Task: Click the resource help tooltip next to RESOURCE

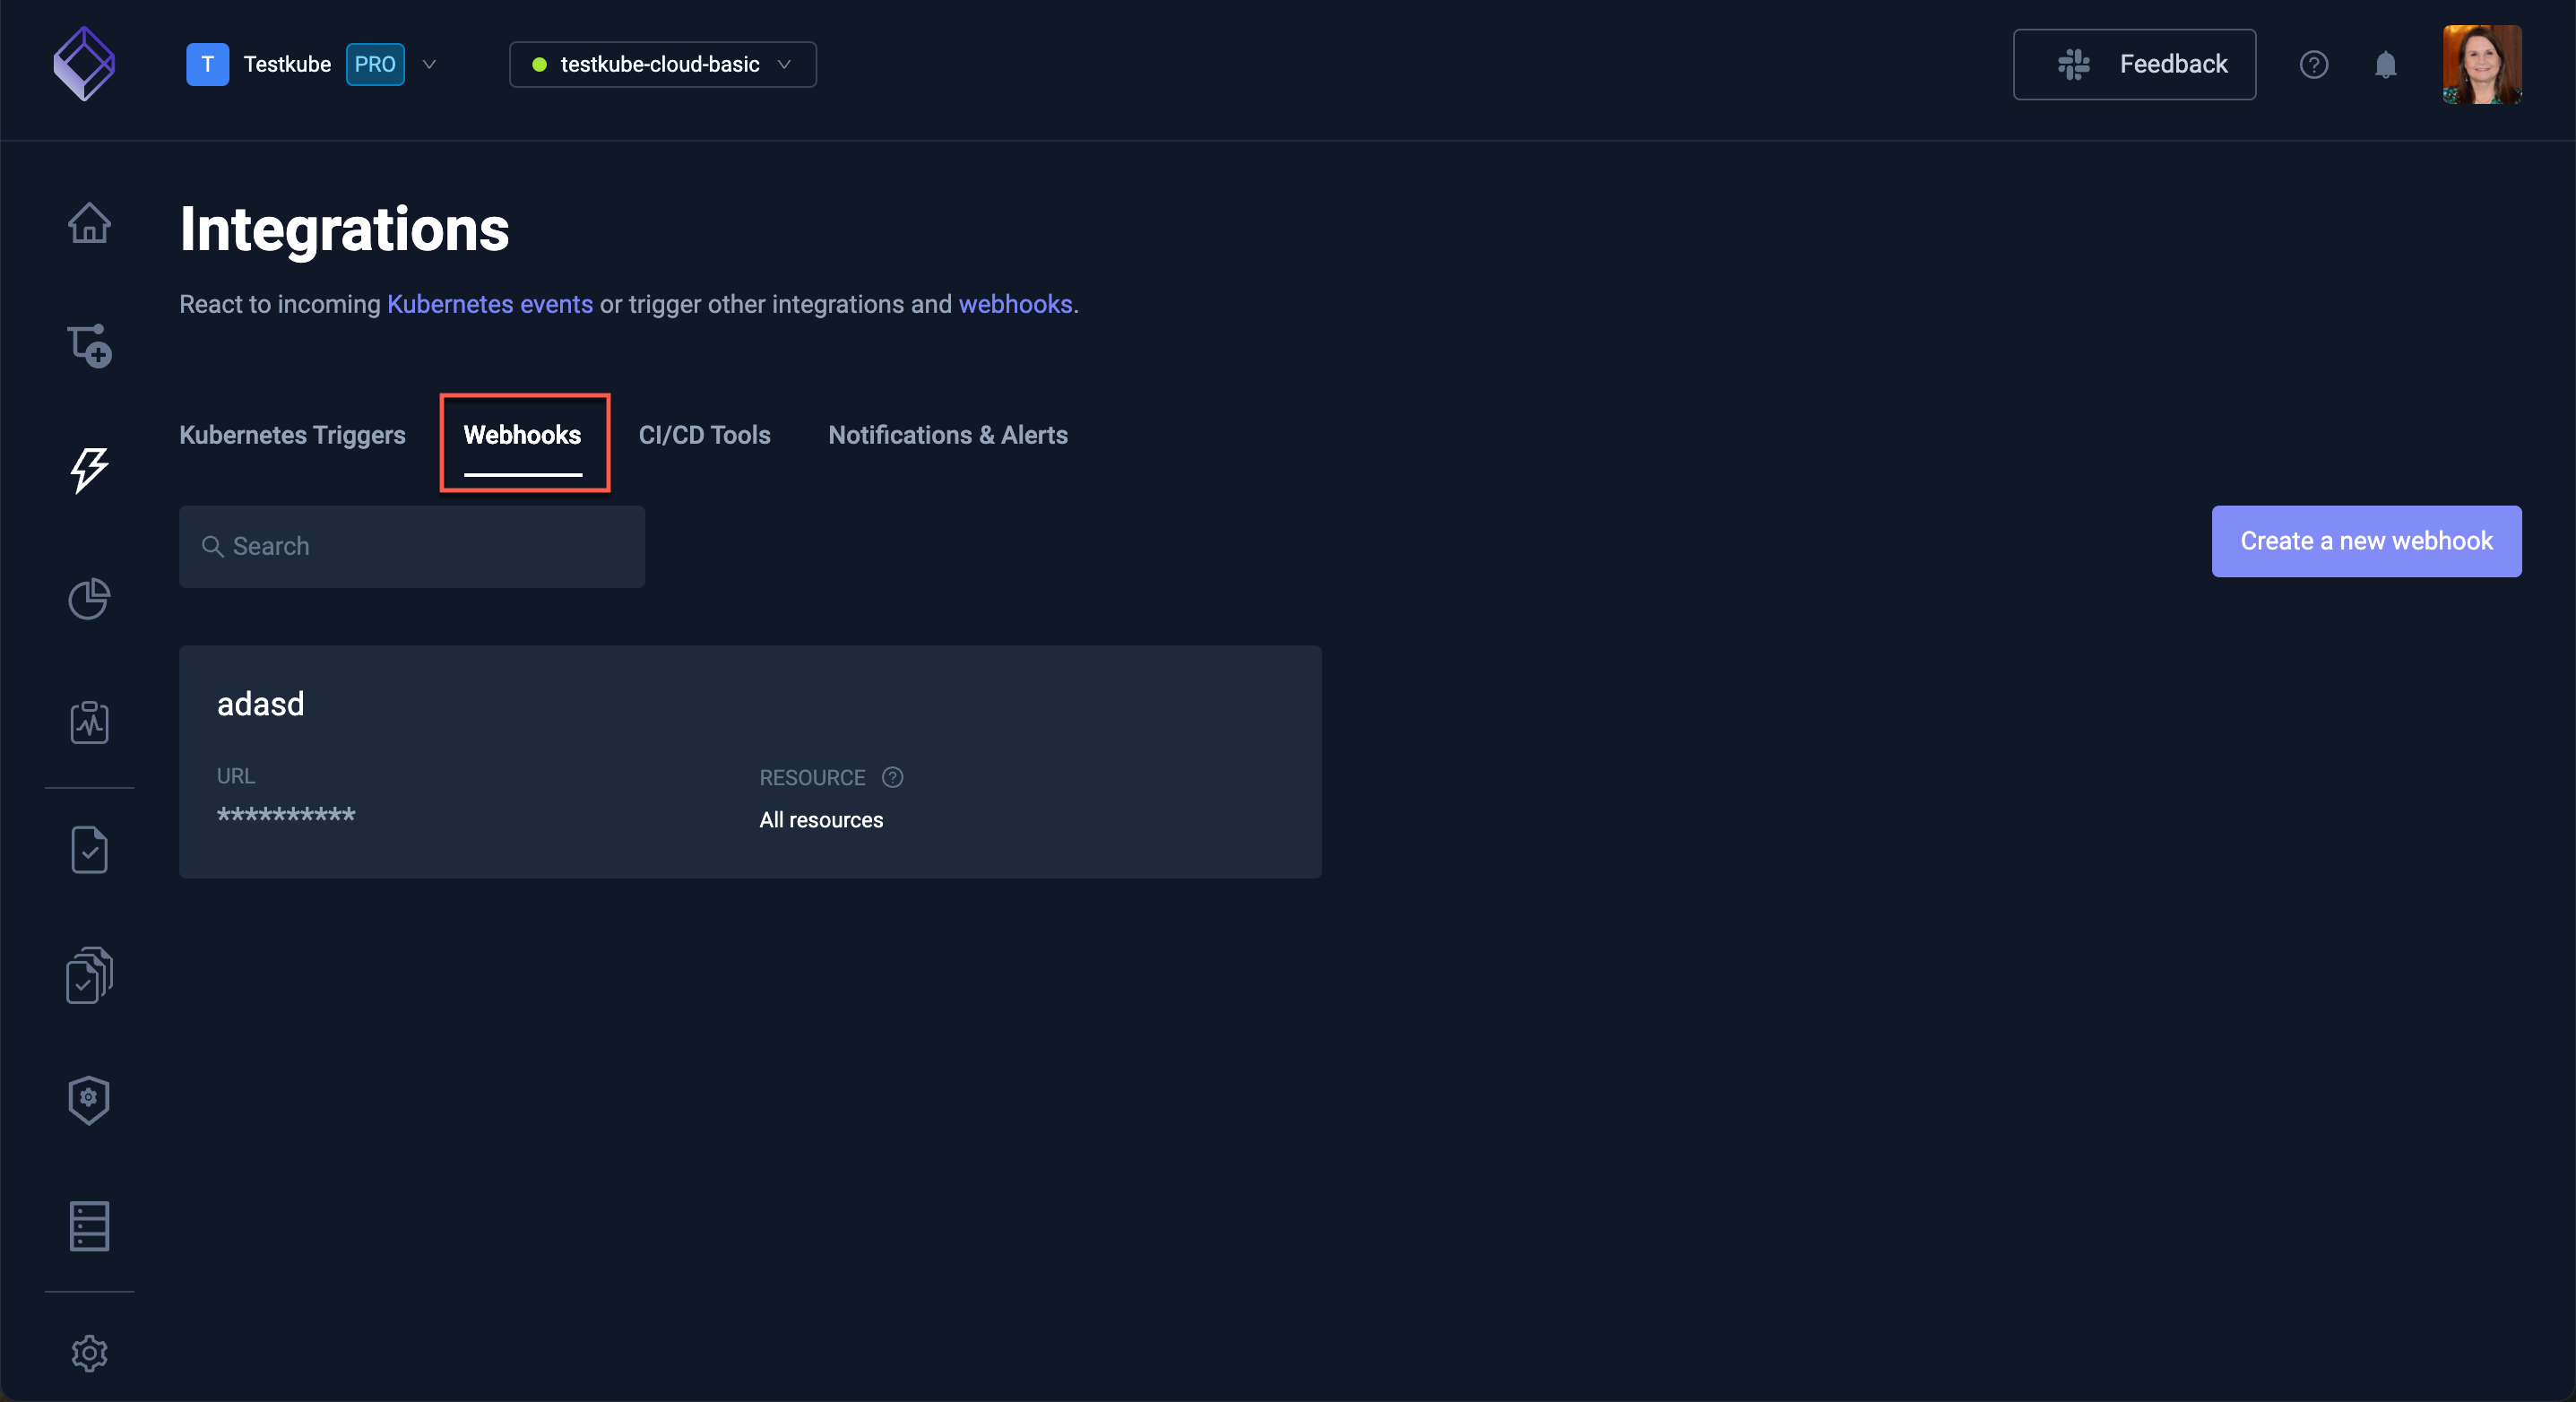Action: 891,777
